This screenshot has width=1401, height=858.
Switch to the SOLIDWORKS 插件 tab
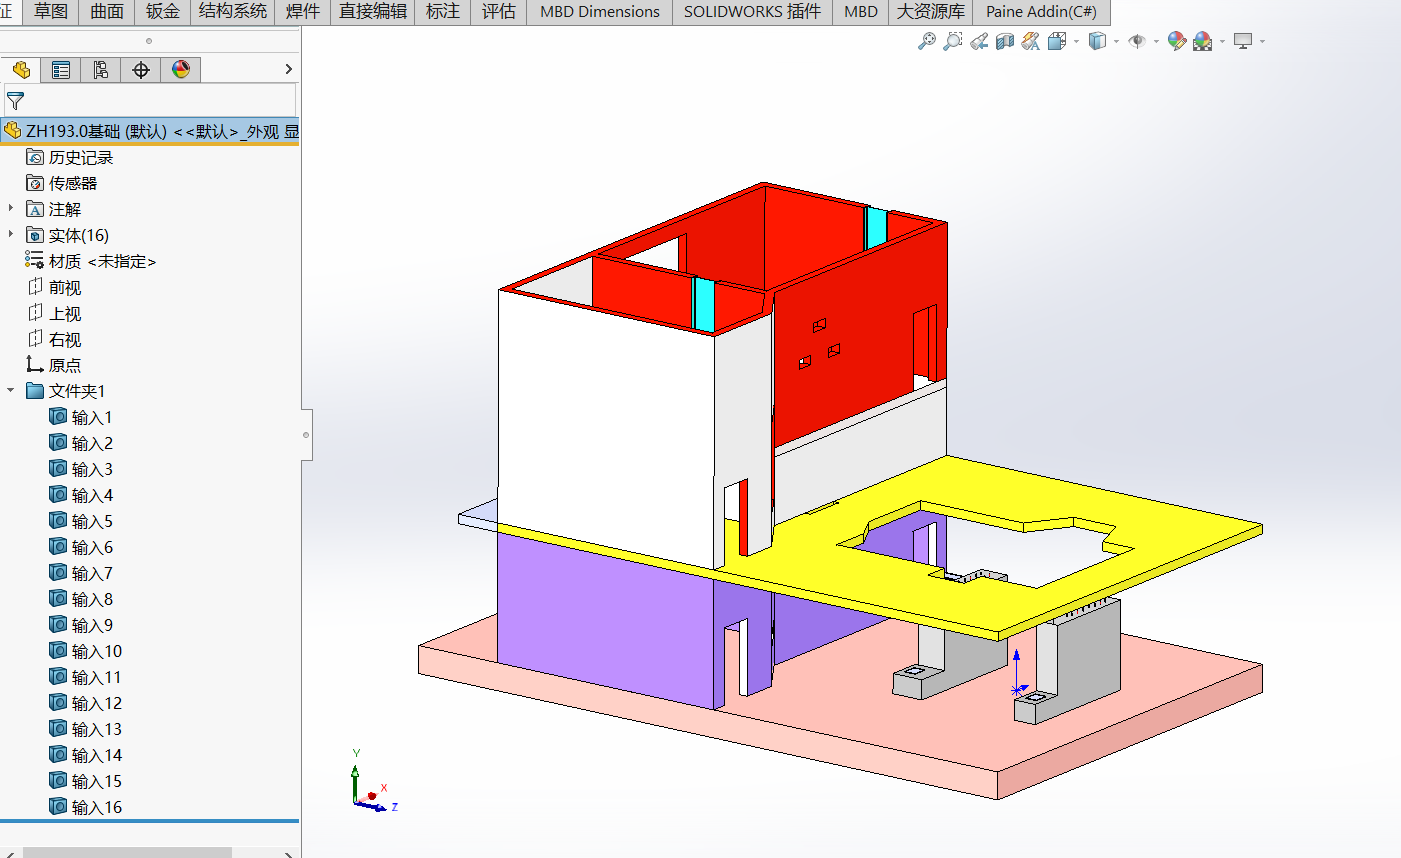(x=752, y=11)
